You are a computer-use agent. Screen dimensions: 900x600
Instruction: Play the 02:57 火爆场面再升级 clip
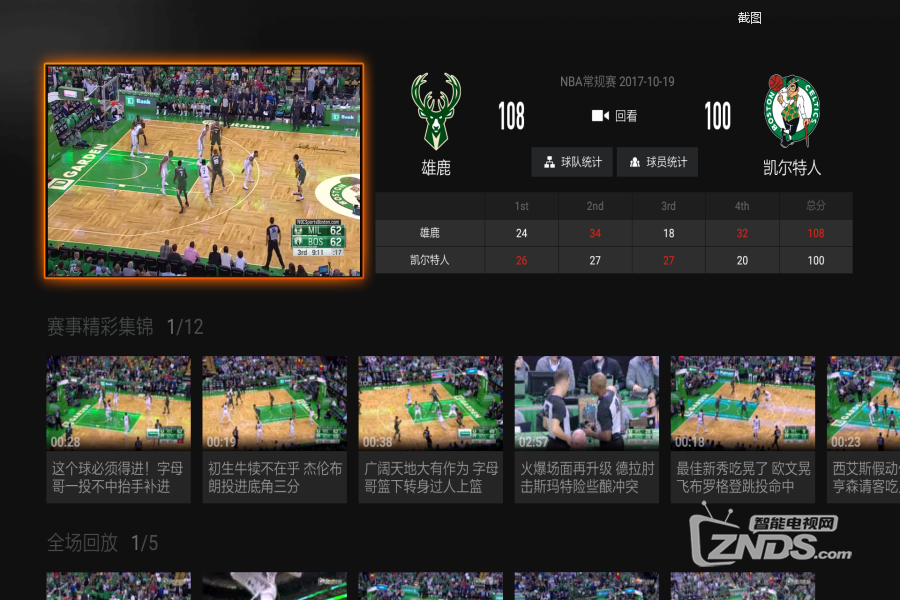tap(587, 428)
